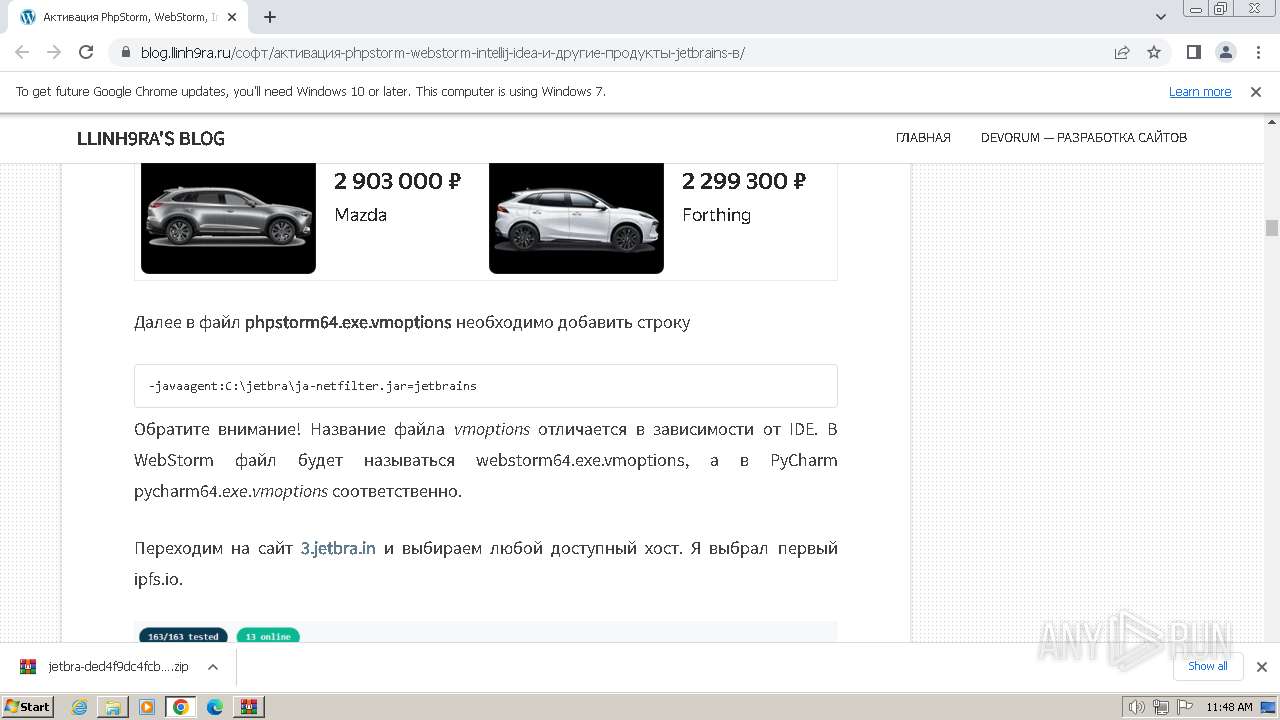Viewport: 1280px width, 720px height.
Task: Click the 13 online badge
Action: (x=268, y=636)
